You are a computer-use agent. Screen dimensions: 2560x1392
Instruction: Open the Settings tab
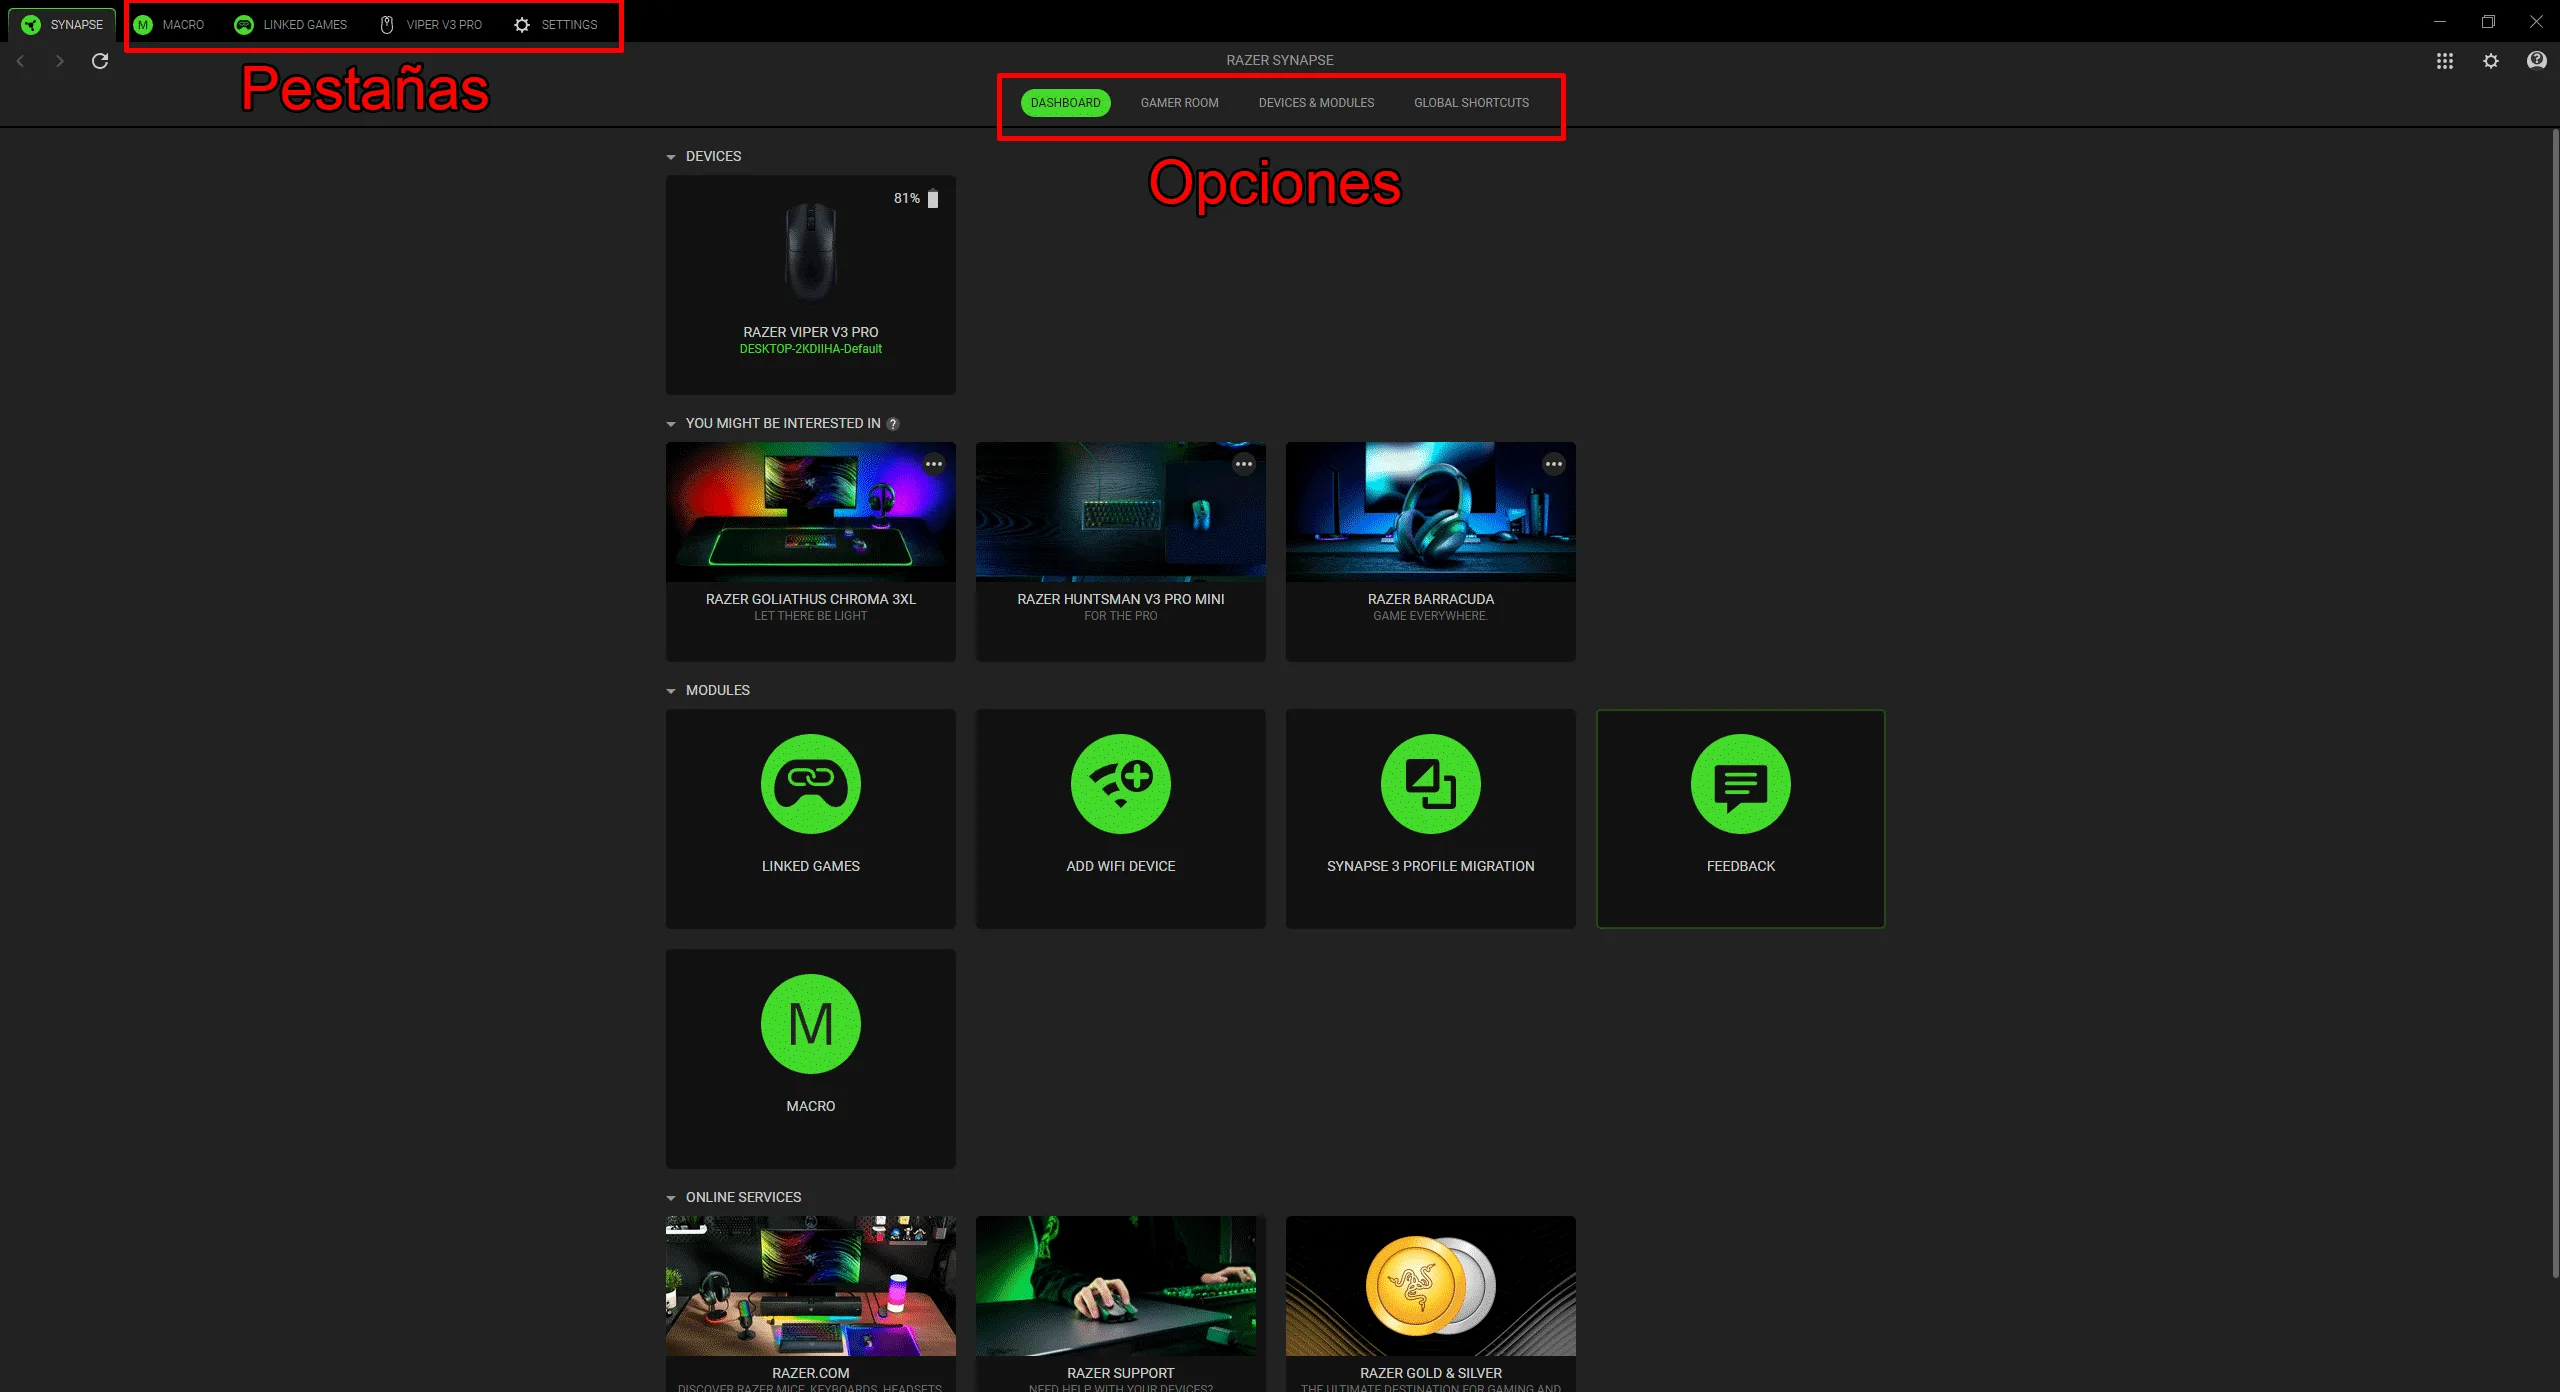[555, 24]
